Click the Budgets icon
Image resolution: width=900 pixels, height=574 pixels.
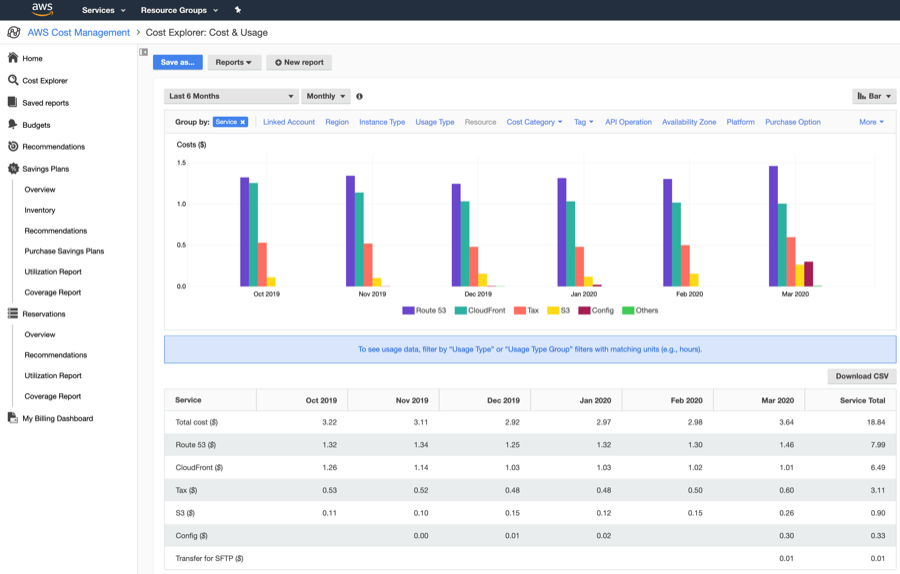[x=13, y=124]
